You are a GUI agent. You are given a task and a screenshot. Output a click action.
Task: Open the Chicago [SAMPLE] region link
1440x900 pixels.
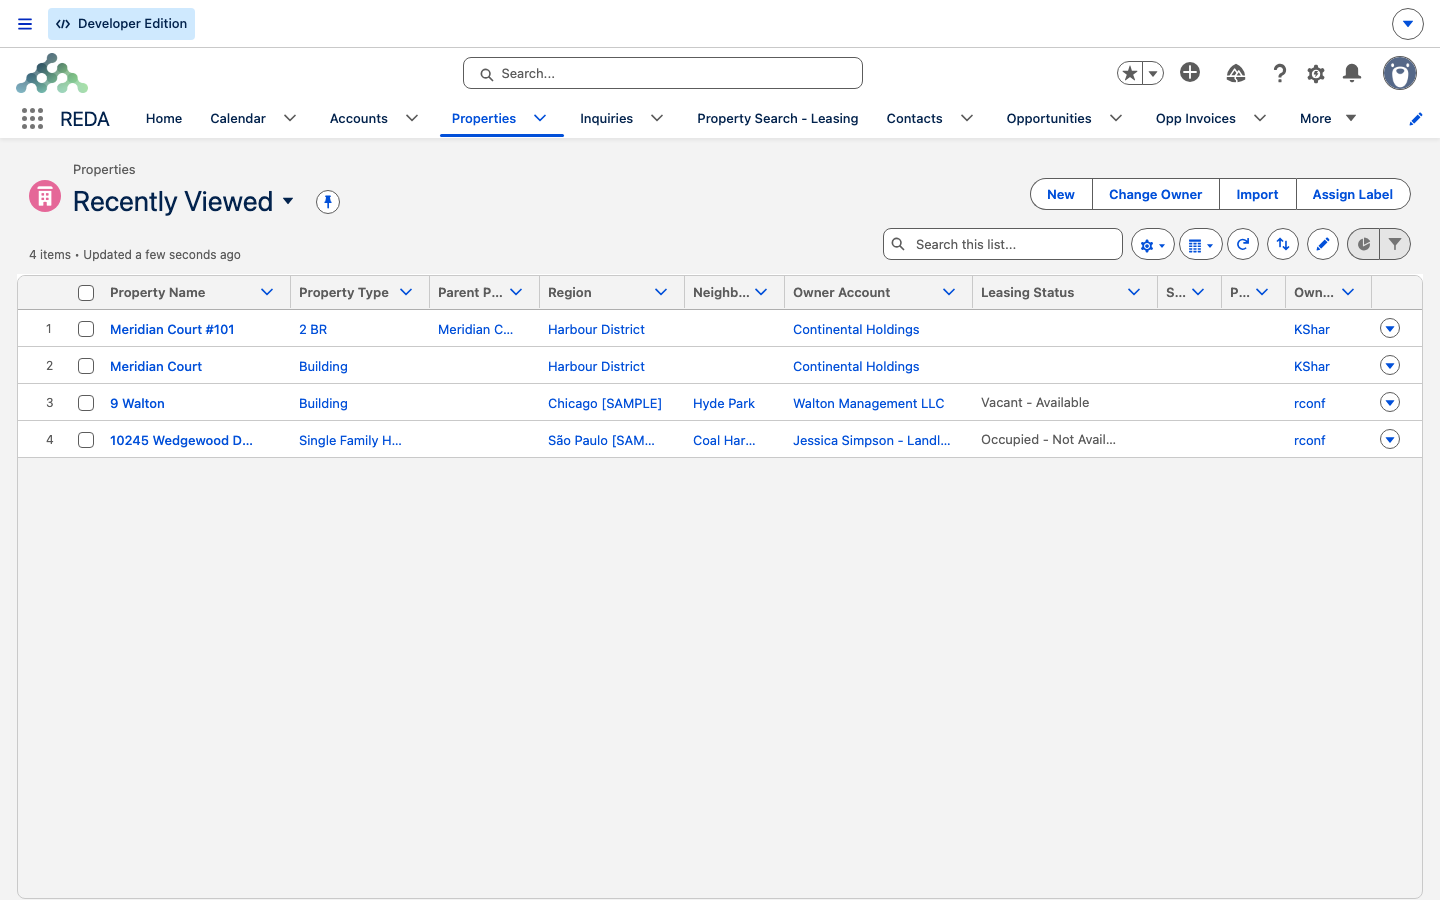(x=605, y=403)
